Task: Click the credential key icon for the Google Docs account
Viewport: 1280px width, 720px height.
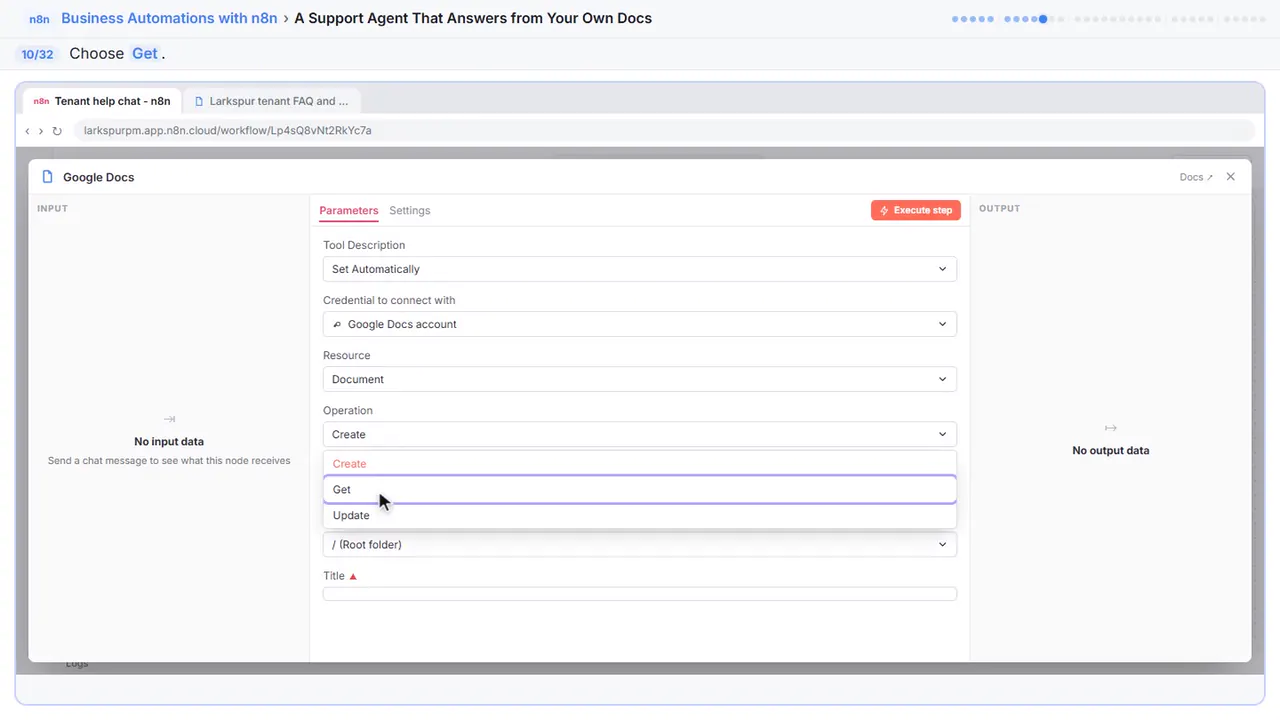Action: pyautogui.click(x=337, y=324)
